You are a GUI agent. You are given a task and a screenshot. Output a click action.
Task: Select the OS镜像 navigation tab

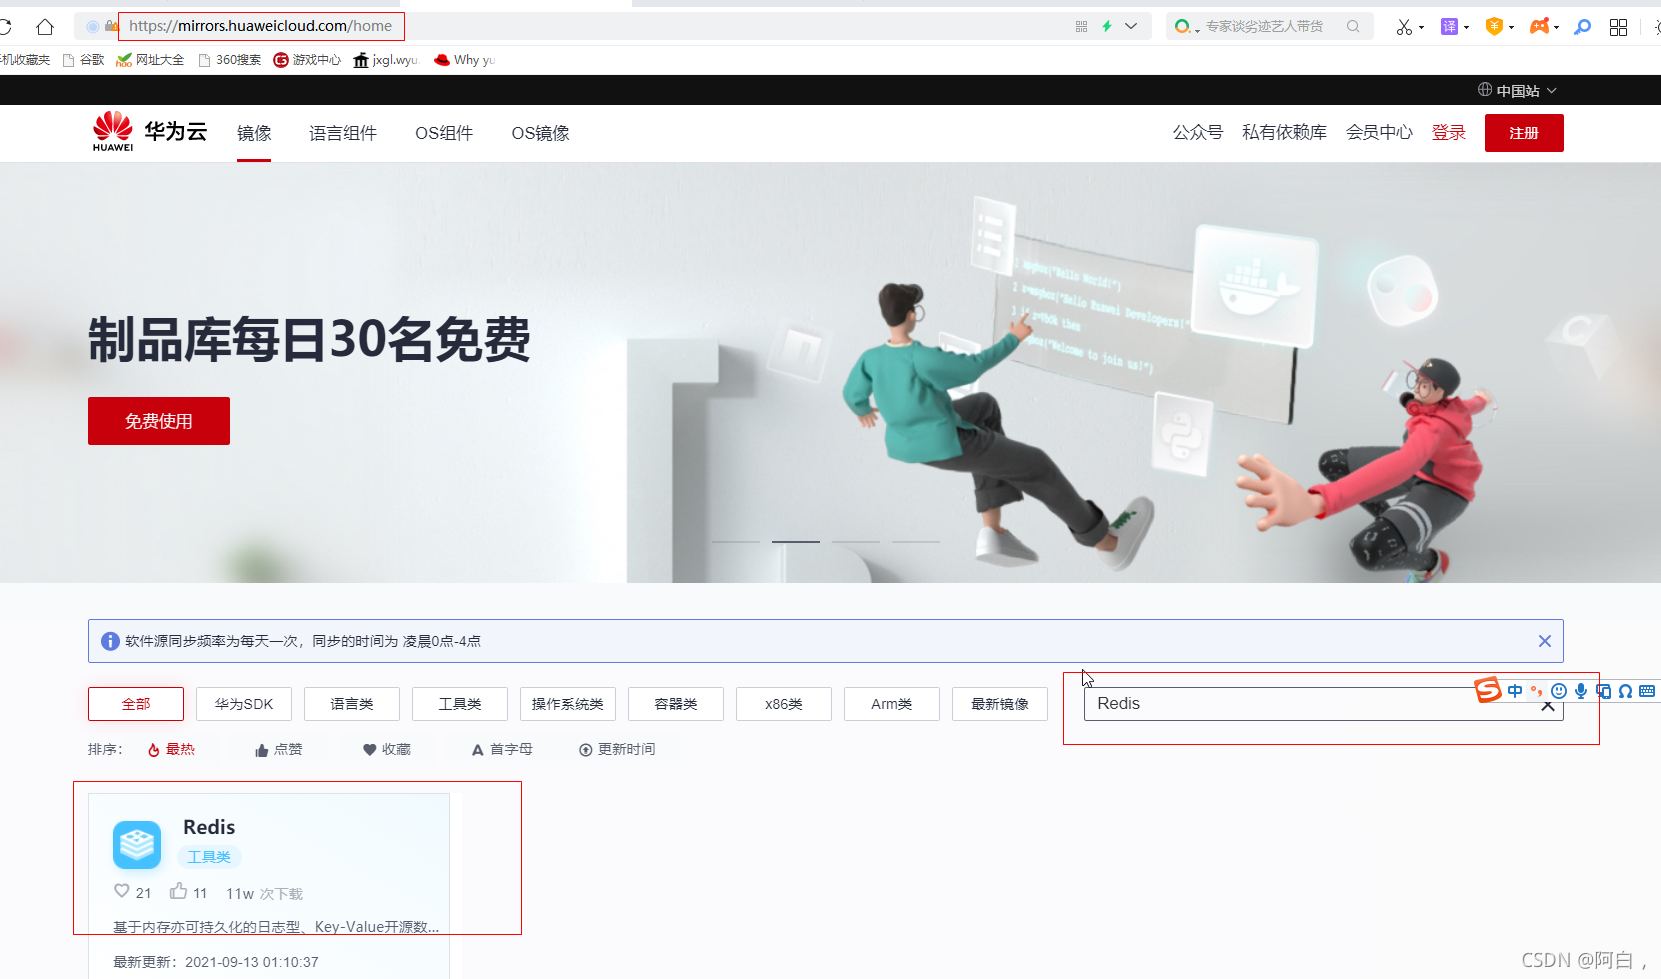pyautogui.click(x=541, y=133)
